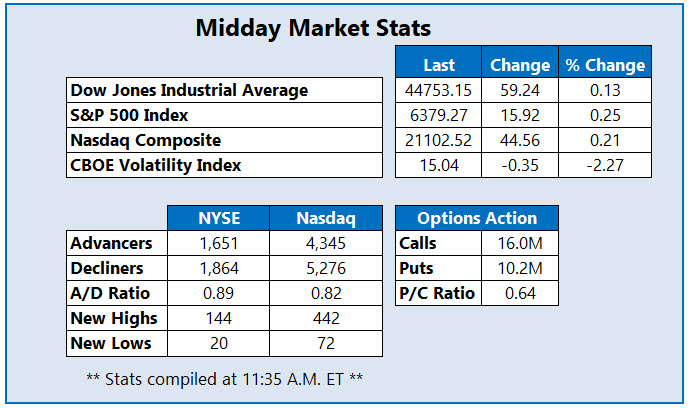The width and height of the screenshot is (692, 408).
Task: Click the Advancers row label
Action: (x=111, y=243)
